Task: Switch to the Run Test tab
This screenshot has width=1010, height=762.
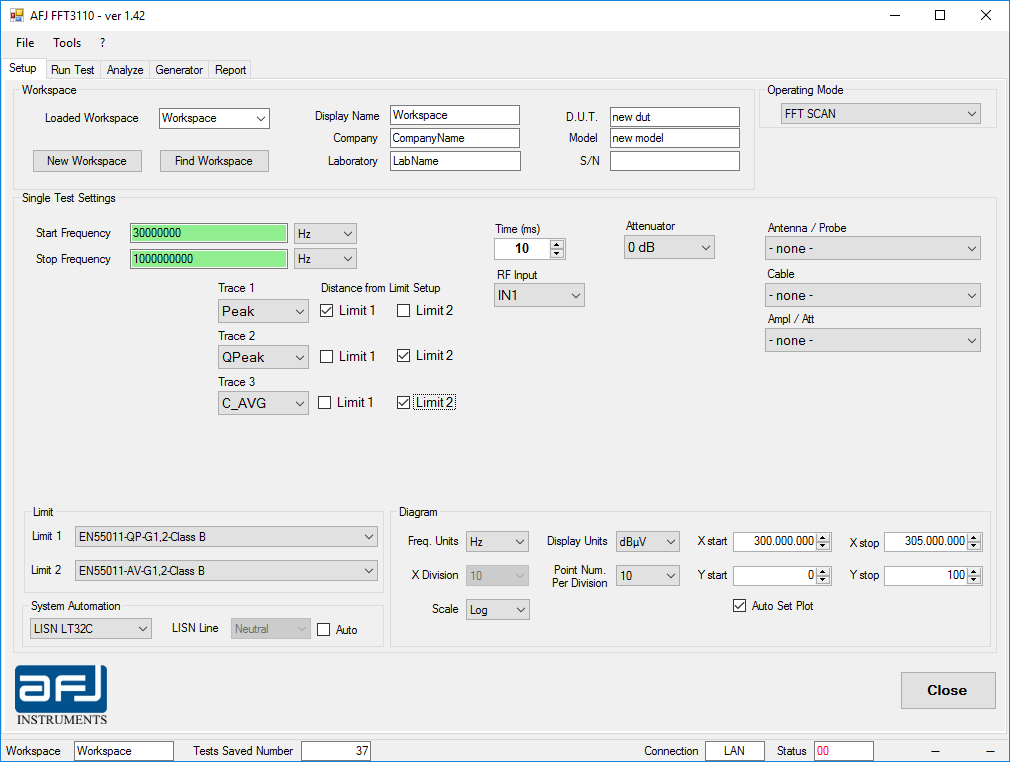Action: tap(73, 70)
